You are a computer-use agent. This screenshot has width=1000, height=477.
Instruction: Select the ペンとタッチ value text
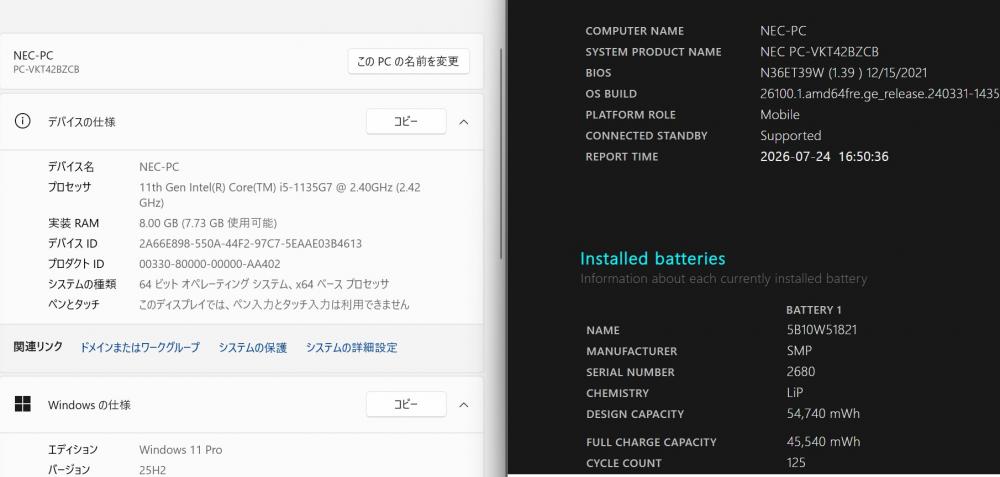(x=274, y=305)
